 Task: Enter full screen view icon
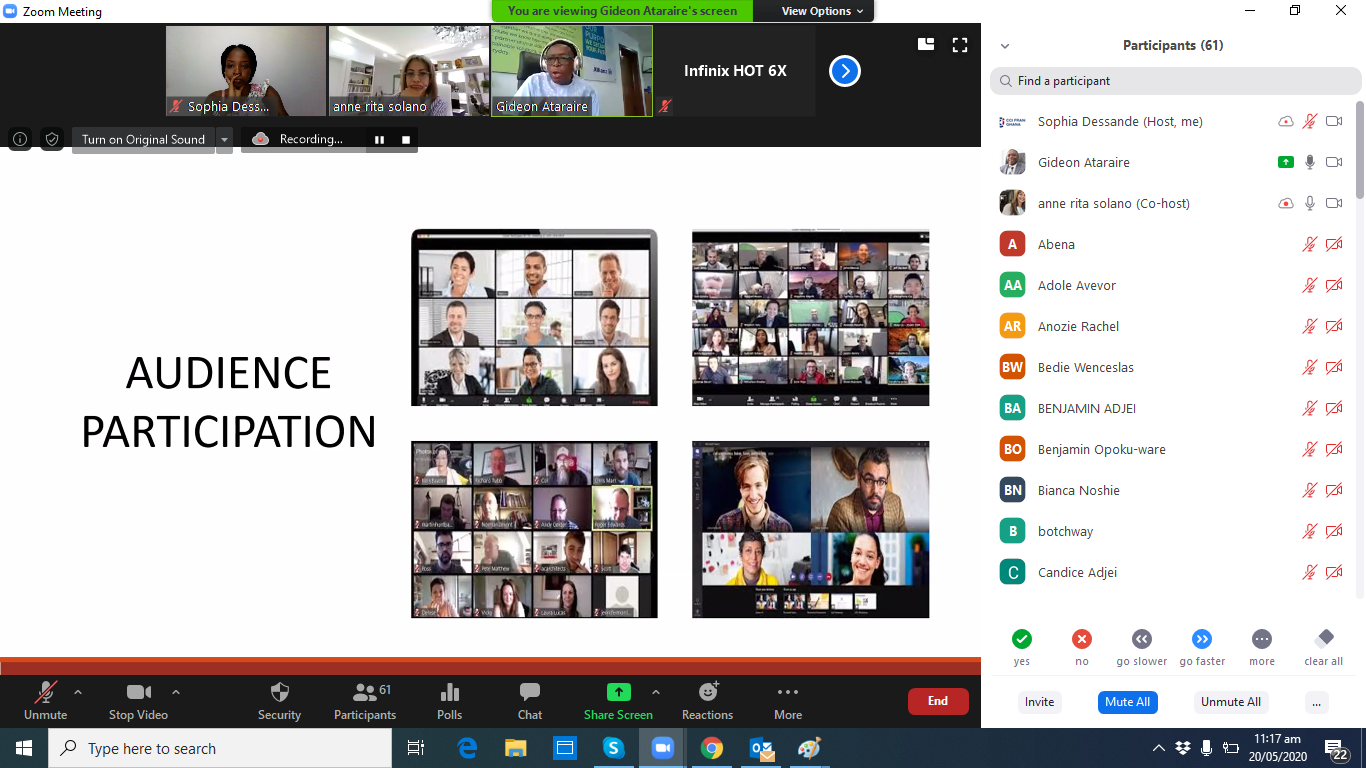coord(960,45)
